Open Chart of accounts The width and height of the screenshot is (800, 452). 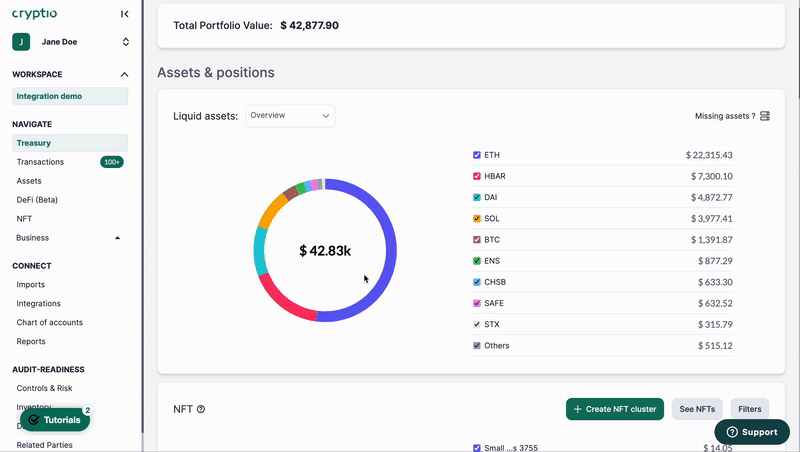(49, 322)
